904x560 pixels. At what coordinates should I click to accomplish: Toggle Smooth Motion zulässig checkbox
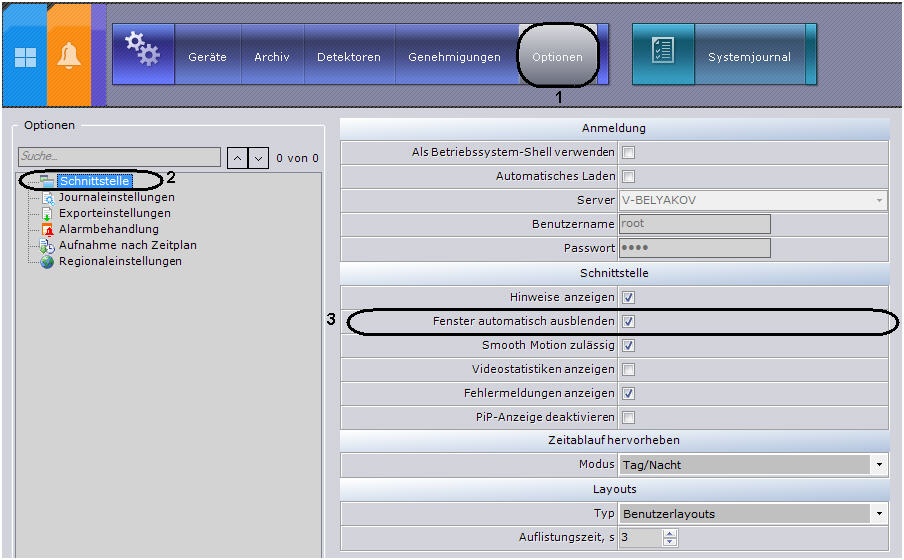click(x=628, y=345)
